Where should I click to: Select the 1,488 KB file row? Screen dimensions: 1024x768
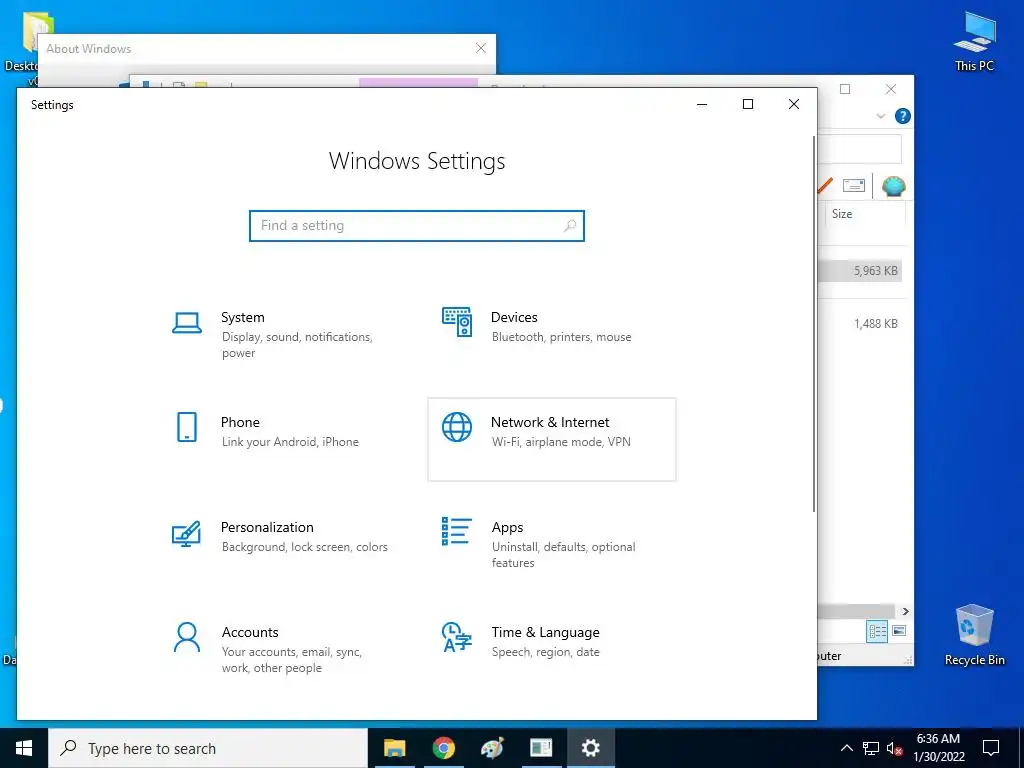860,323
